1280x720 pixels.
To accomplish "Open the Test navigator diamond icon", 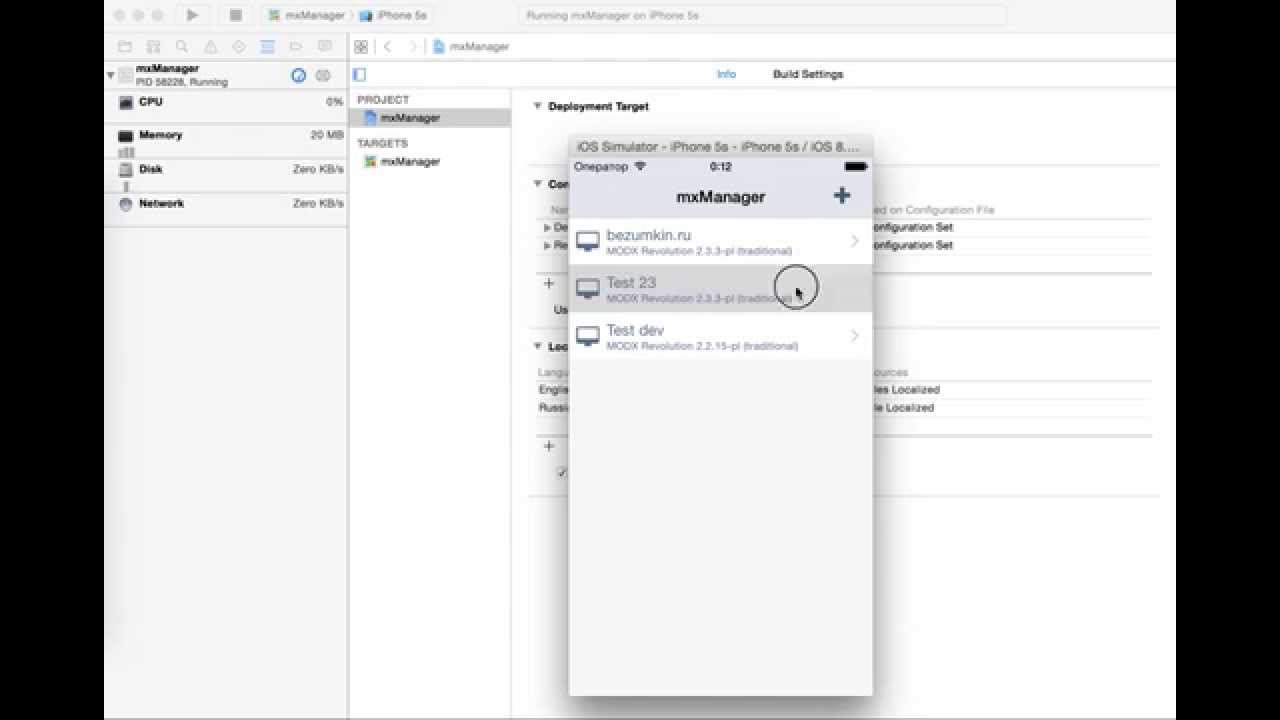I will pos(239,47).
